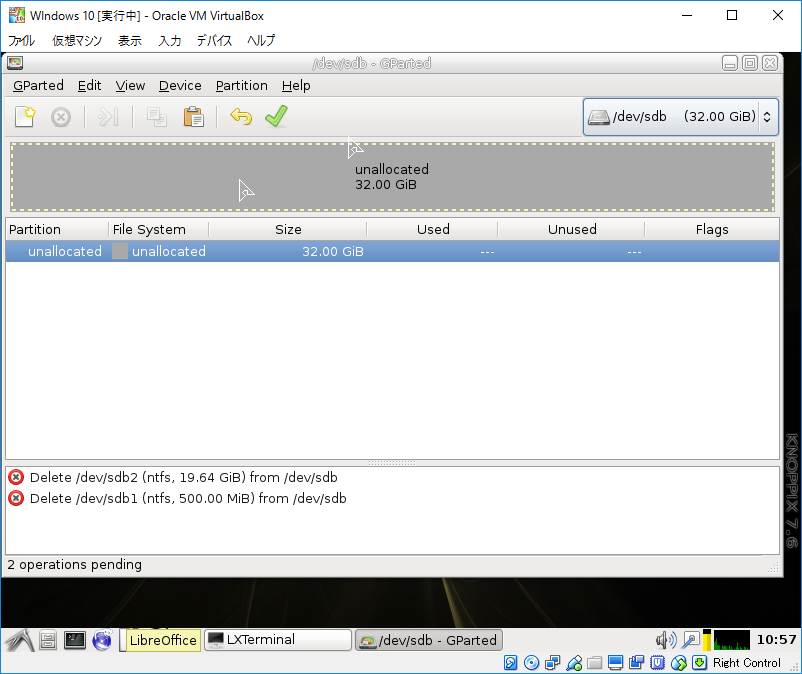
Task: Click VirtualBox shared folders status icon
Action: (594, 663)
